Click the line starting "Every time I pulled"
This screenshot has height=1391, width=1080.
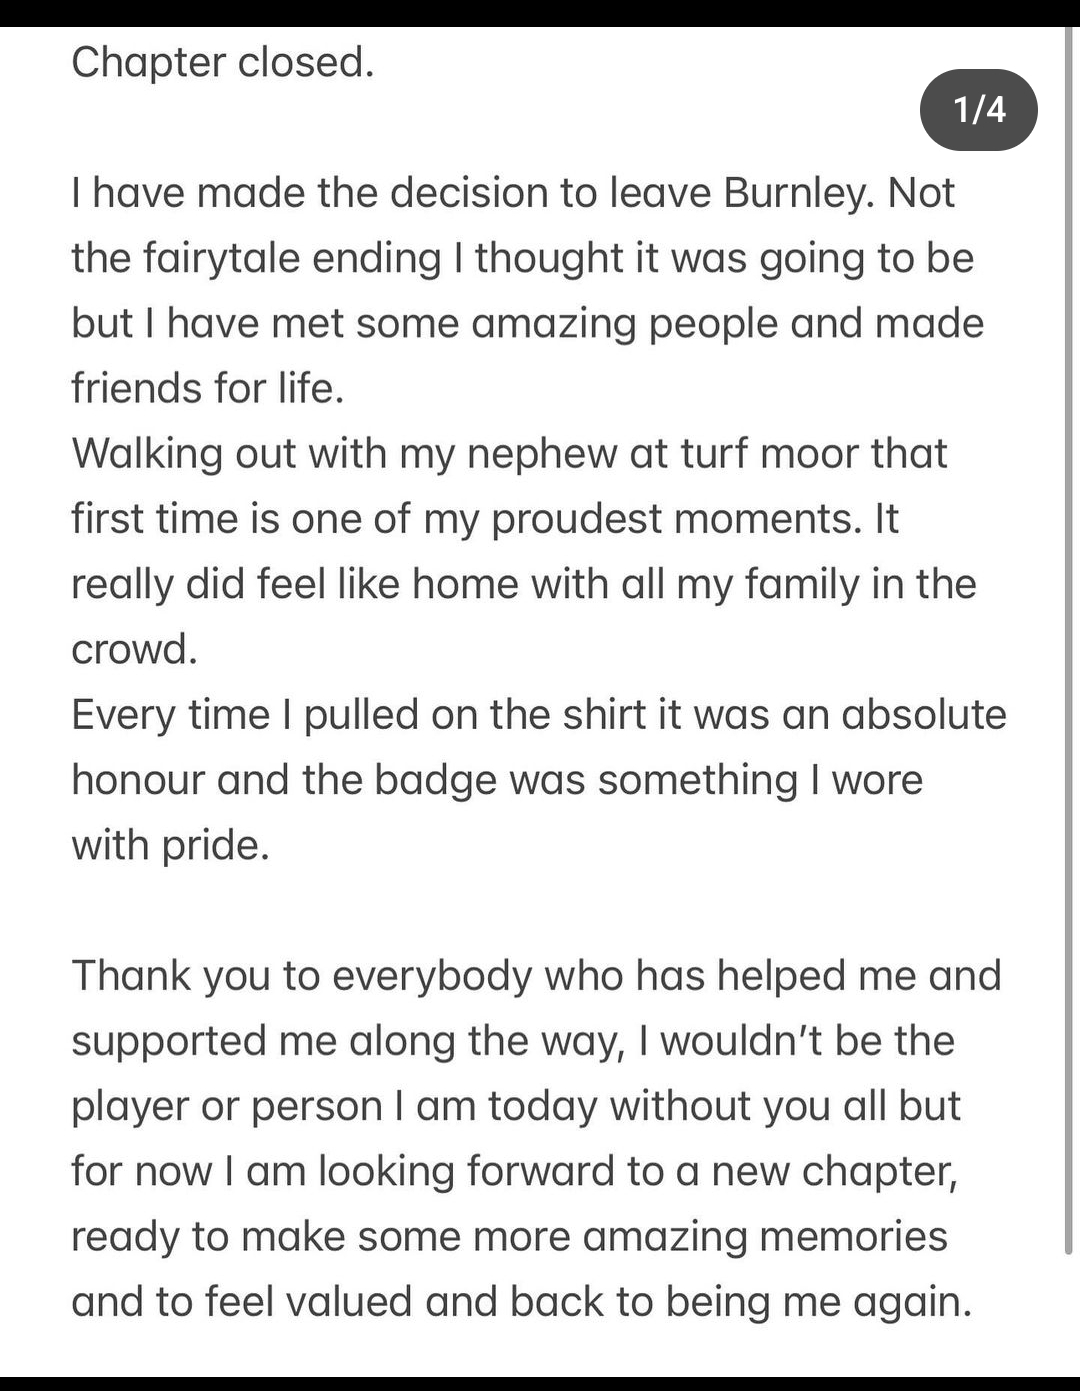point(538,714)
